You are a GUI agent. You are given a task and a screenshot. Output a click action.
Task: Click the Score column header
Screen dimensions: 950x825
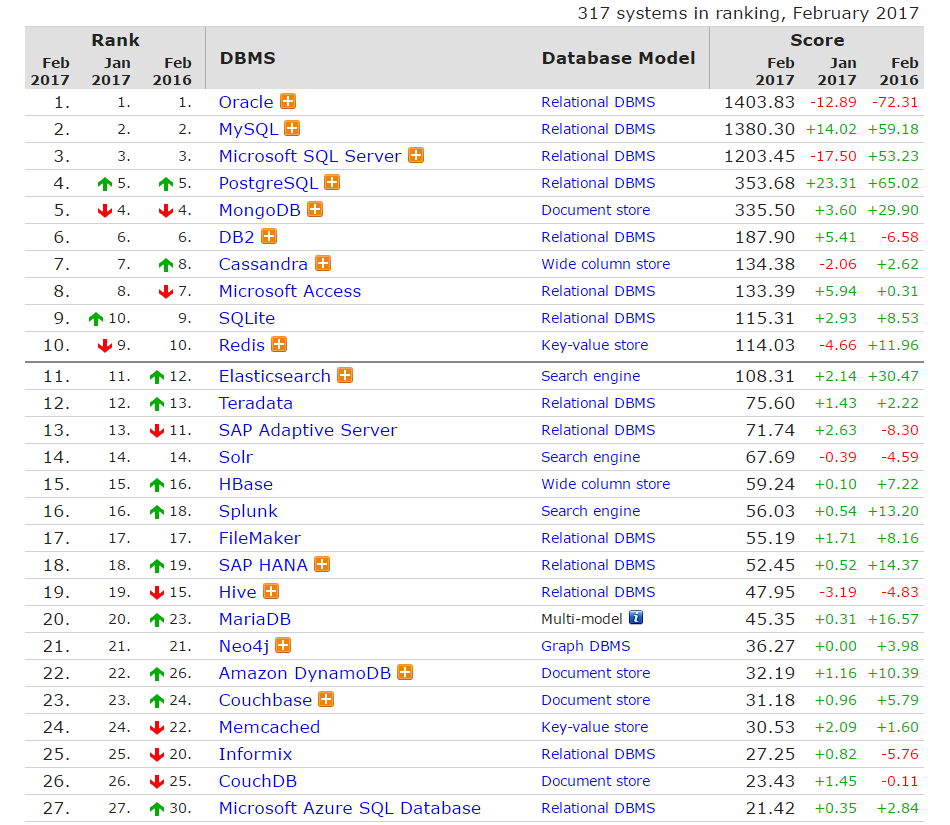tap(817, 40)
